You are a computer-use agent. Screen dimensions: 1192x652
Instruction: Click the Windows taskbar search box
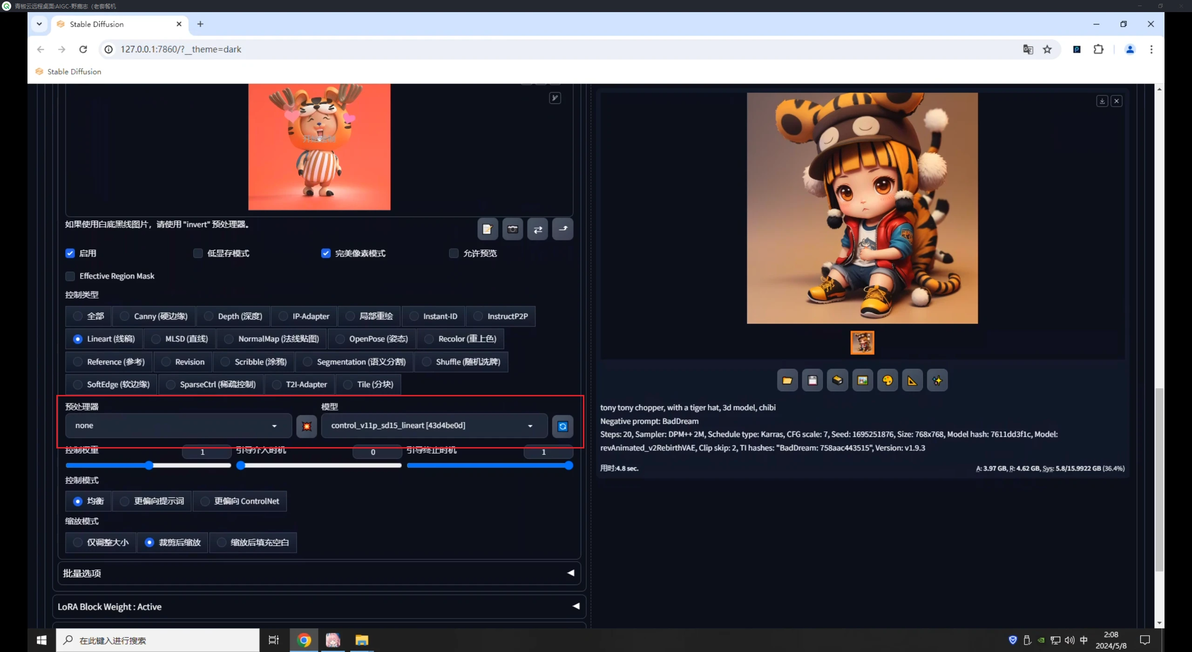click(x=158, y=640)
